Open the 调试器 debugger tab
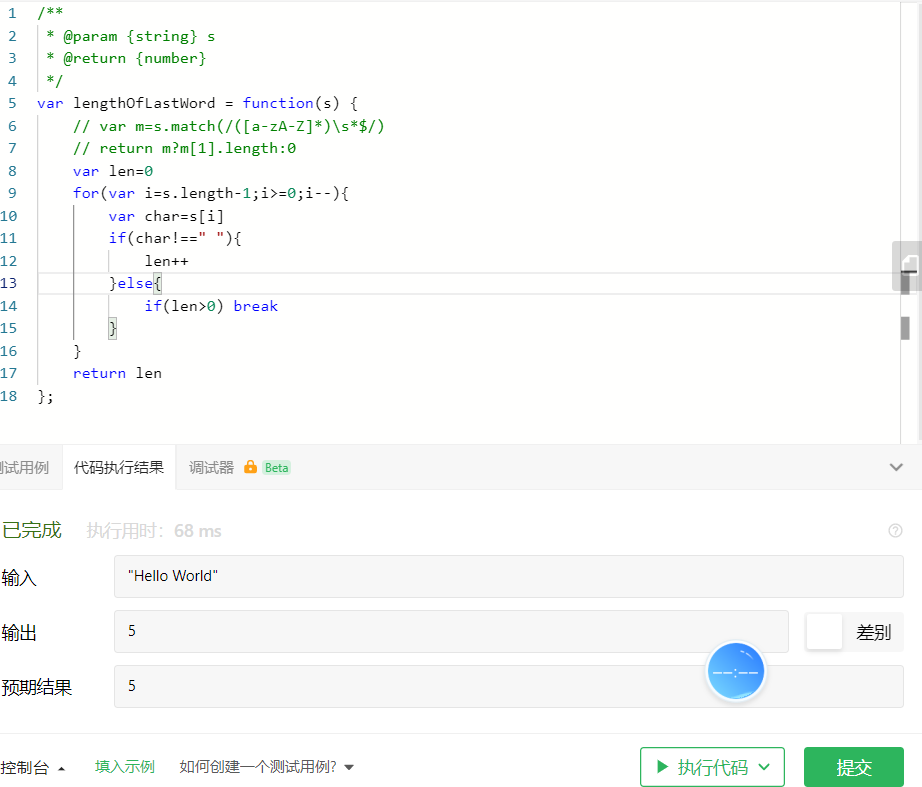Screen dimensions: 922x787 [211, 468]
